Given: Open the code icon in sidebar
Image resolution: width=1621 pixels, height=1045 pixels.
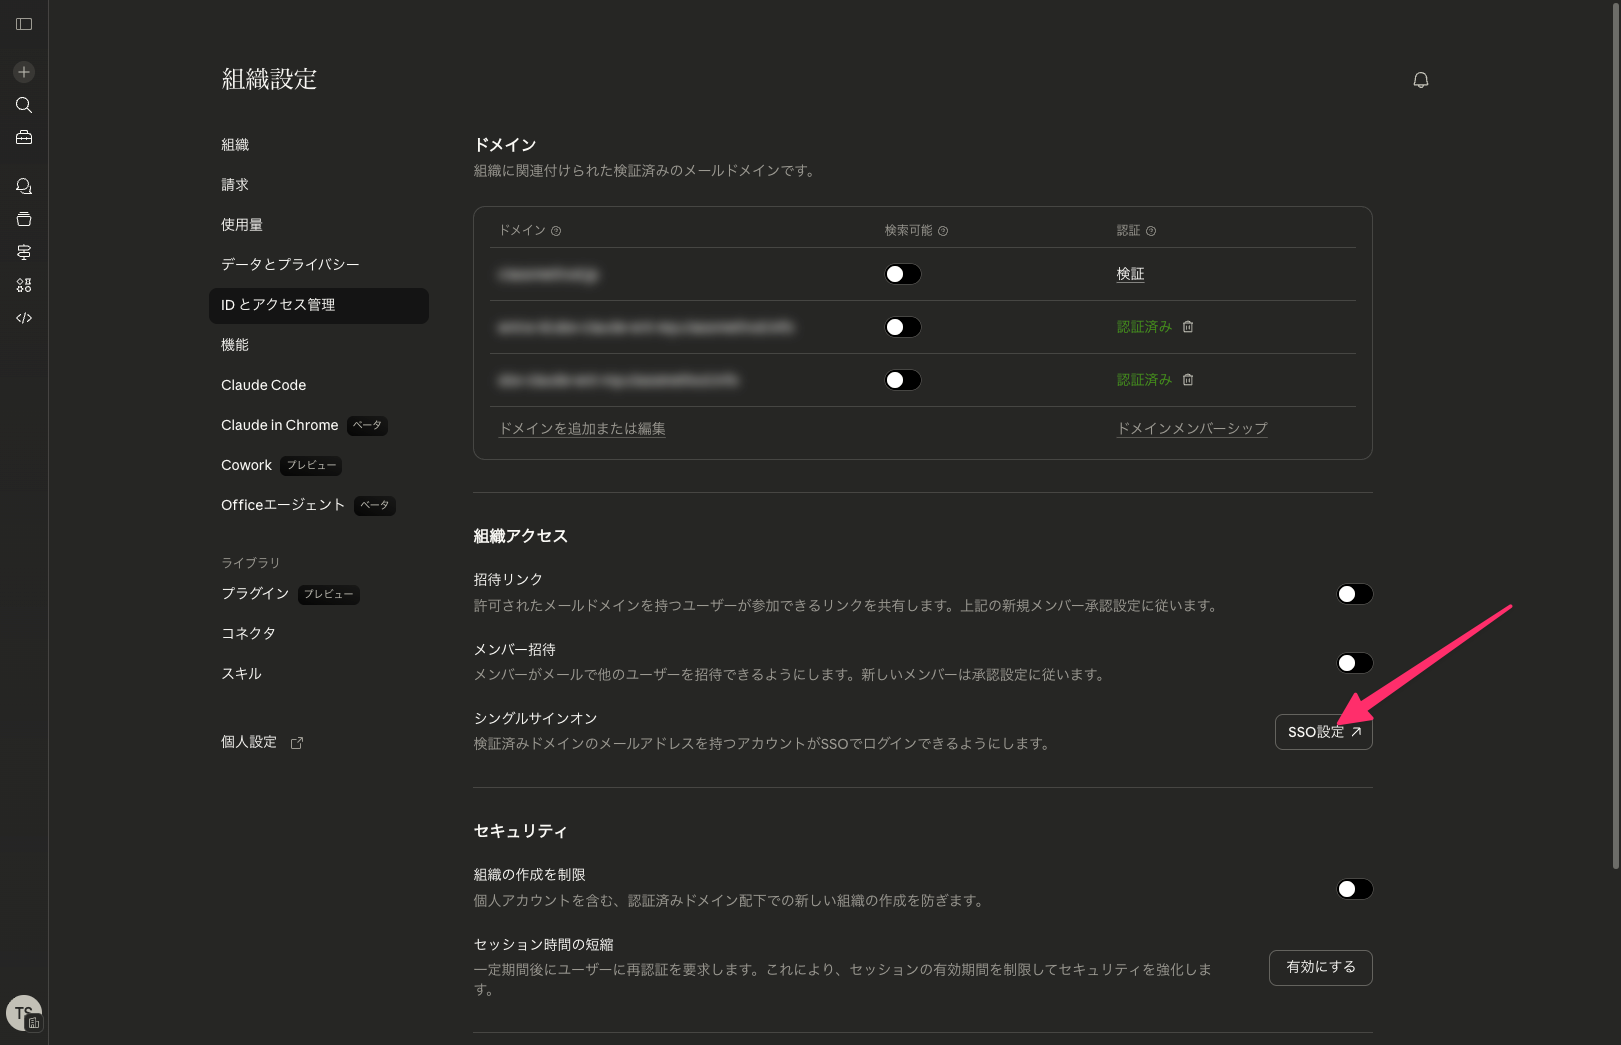Looking at the screenshot, I should (24, 318).
